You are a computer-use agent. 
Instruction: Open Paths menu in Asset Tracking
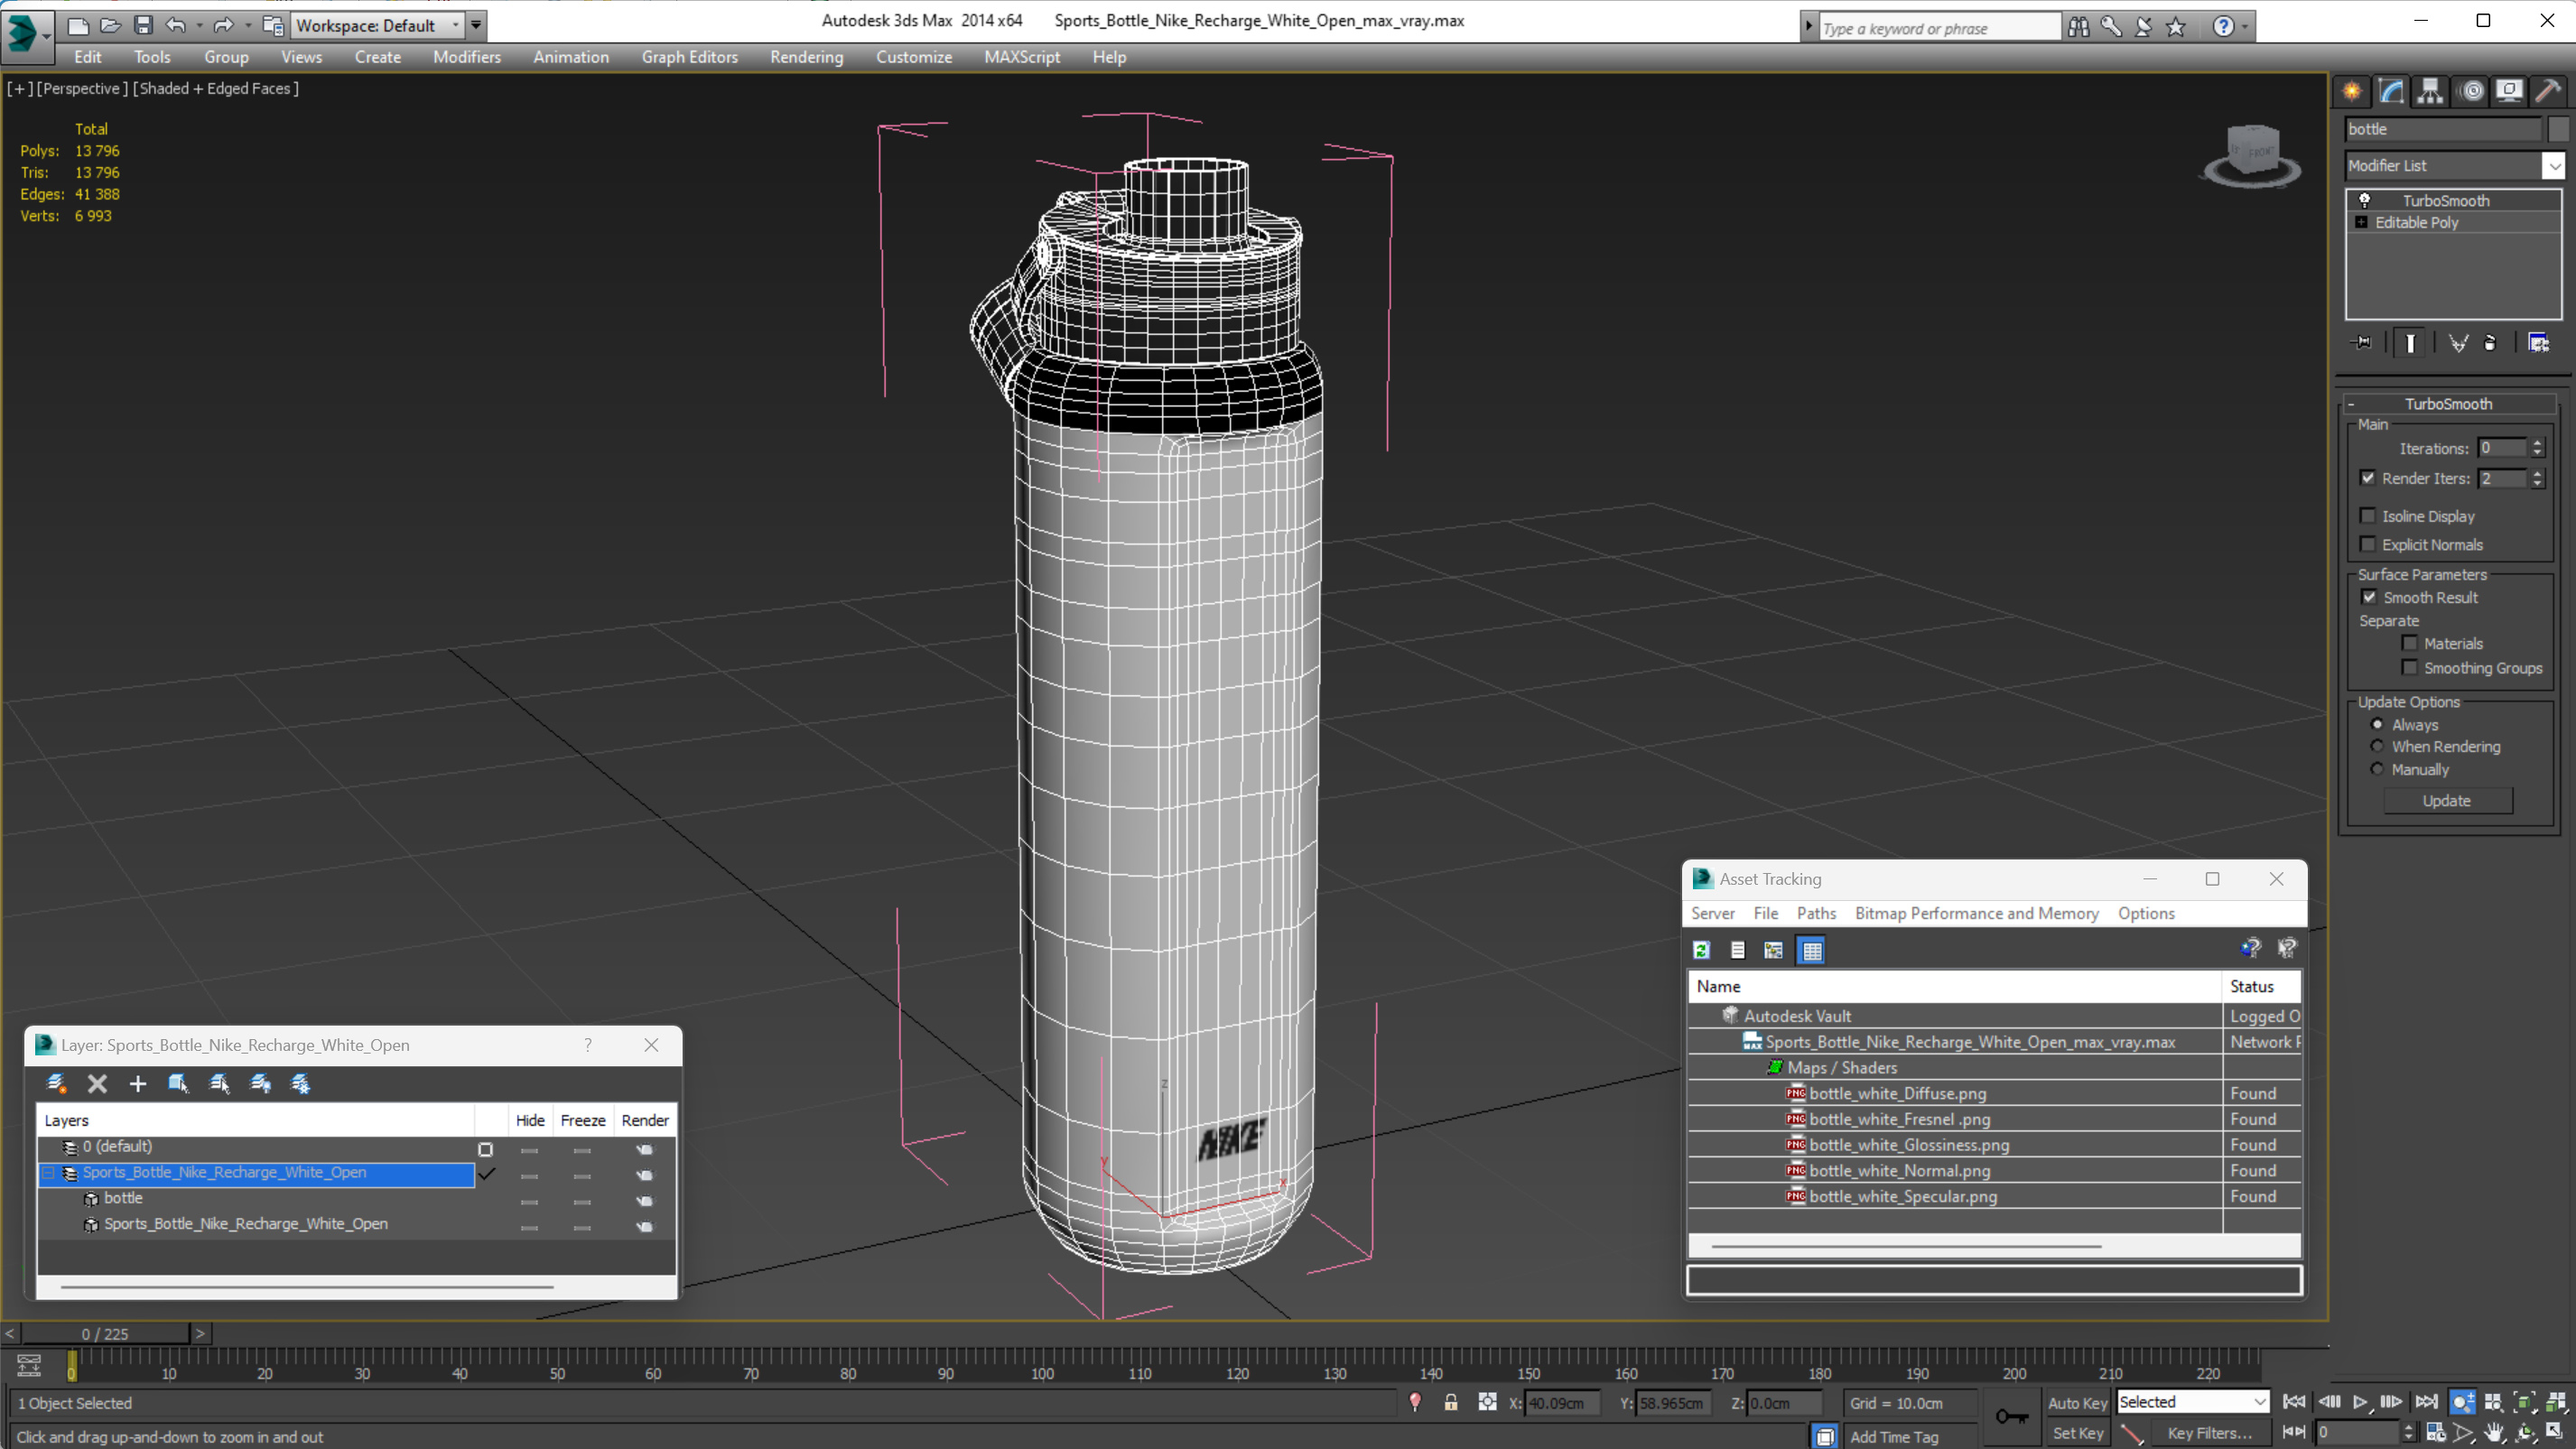pyautogui.click(x=1816, y=913)
